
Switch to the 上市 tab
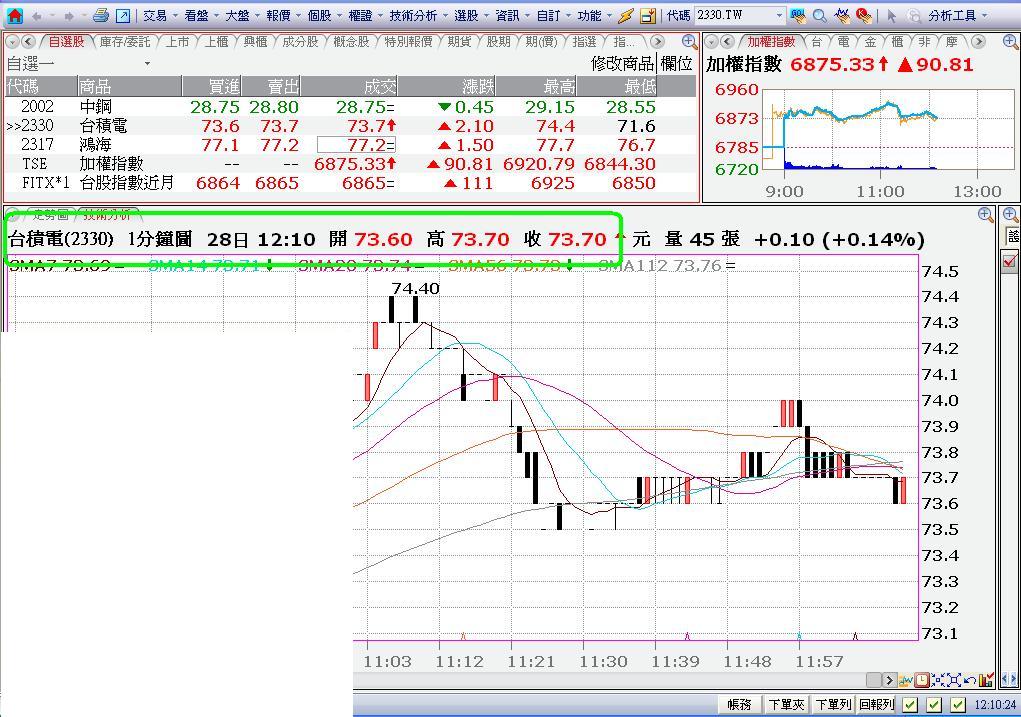point(177,42)
